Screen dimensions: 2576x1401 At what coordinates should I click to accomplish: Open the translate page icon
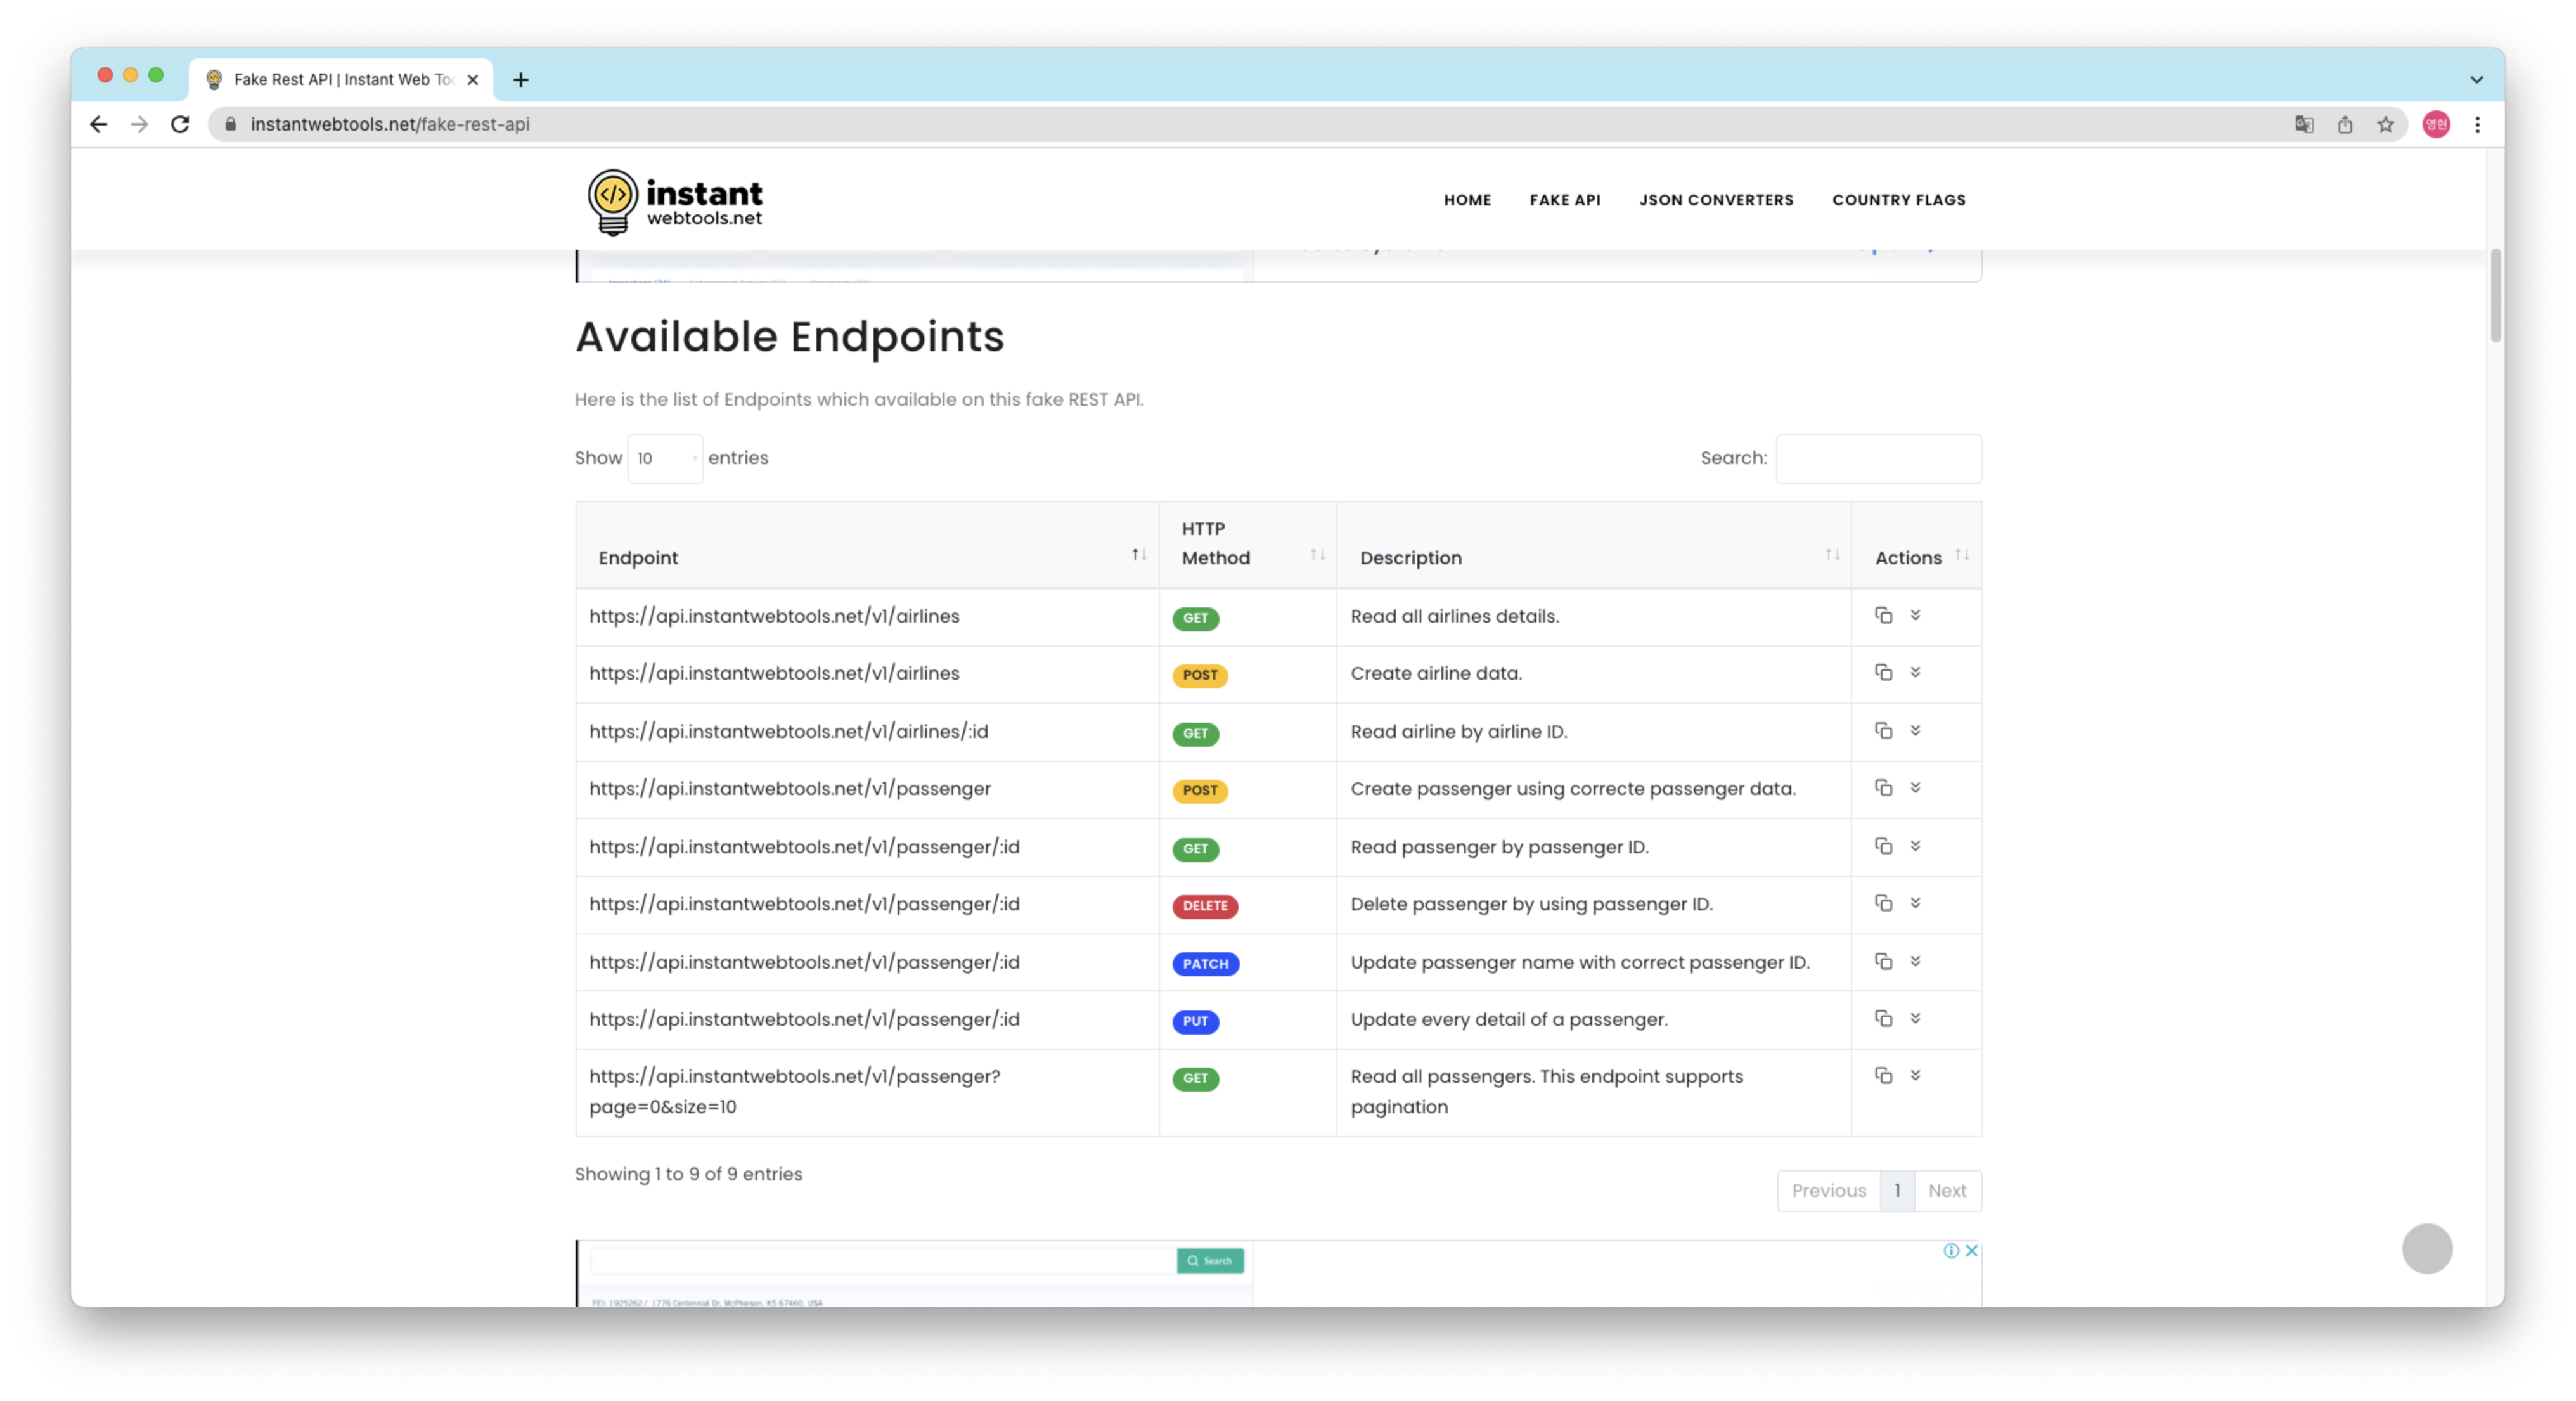coord(2304,125)
